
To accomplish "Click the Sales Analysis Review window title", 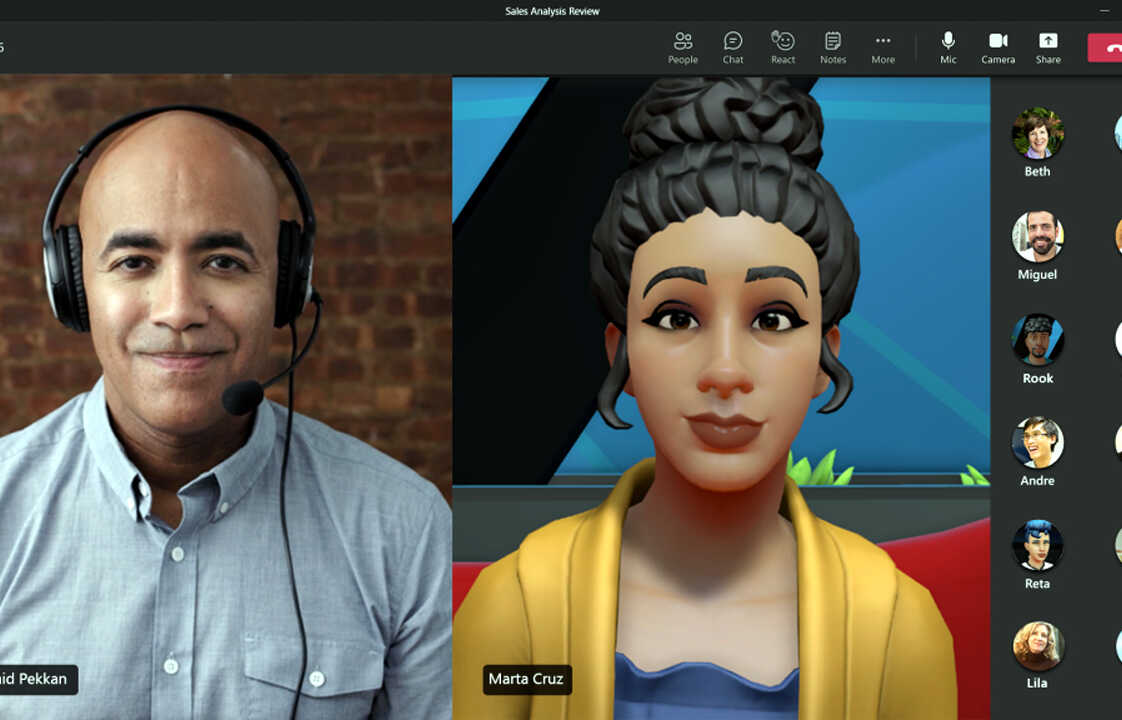I will [552, 11].
